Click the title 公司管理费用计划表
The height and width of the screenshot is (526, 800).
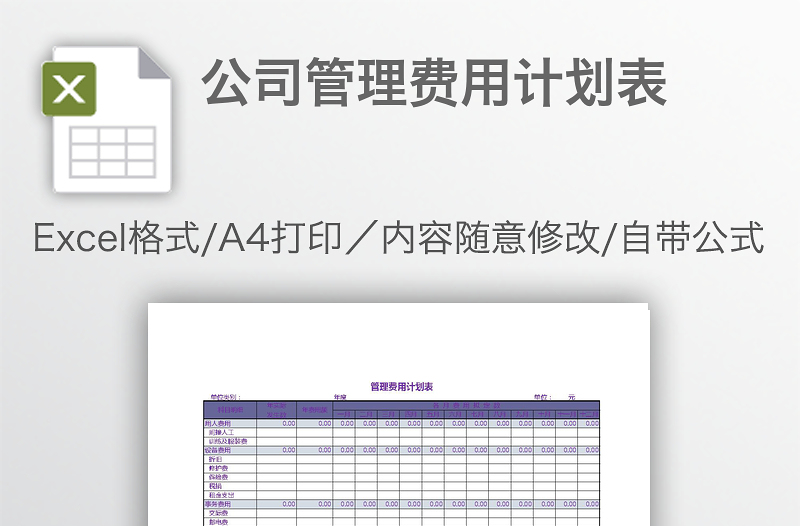[435, 84]
